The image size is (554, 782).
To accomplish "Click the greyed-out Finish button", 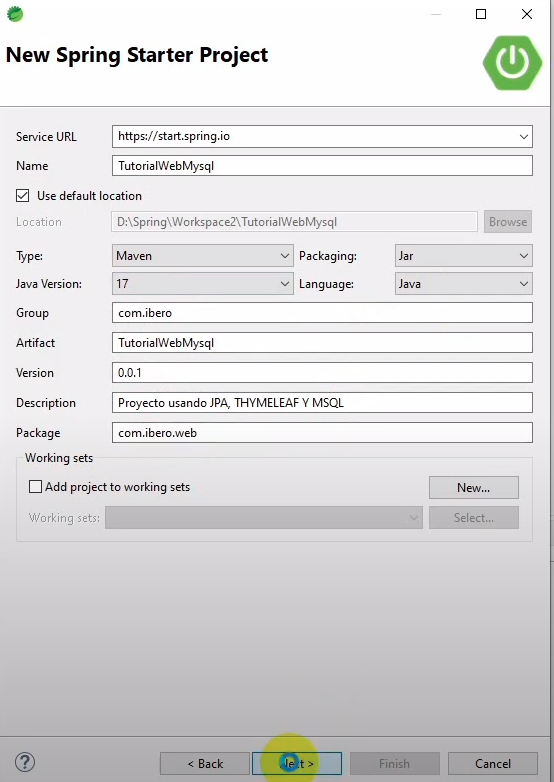I will (x=394, y=764).
